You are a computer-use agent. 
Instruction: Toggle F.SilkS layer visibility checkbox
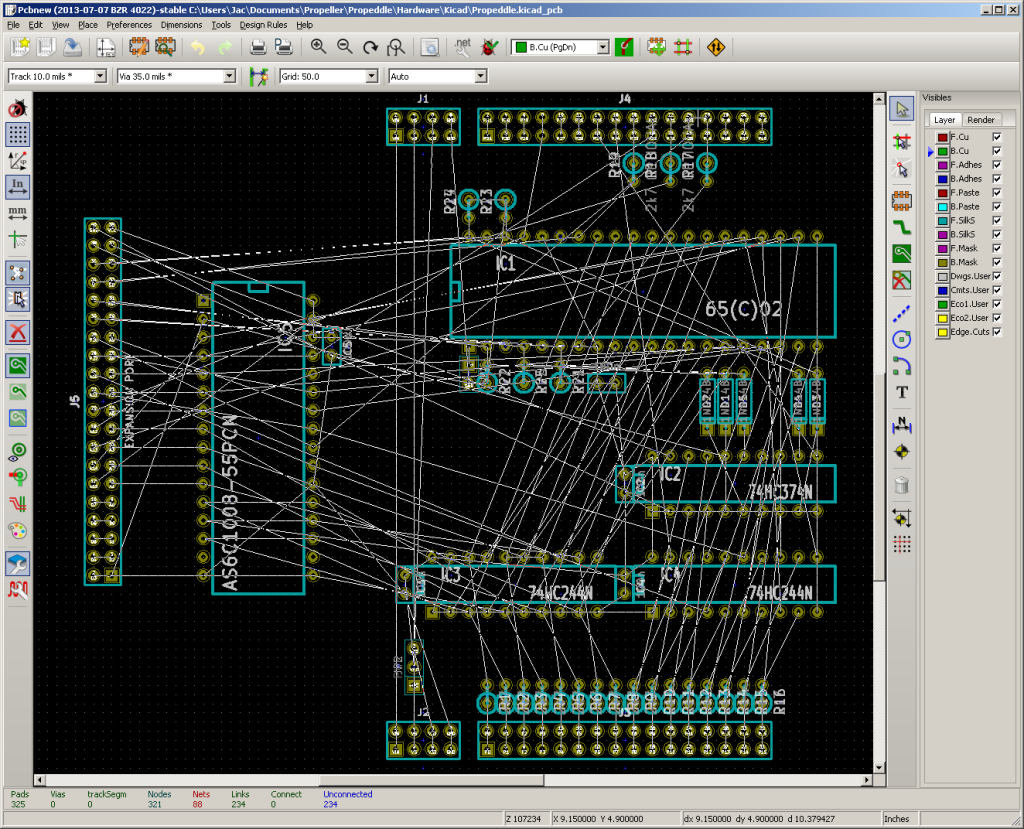click(x=997, y=220)
